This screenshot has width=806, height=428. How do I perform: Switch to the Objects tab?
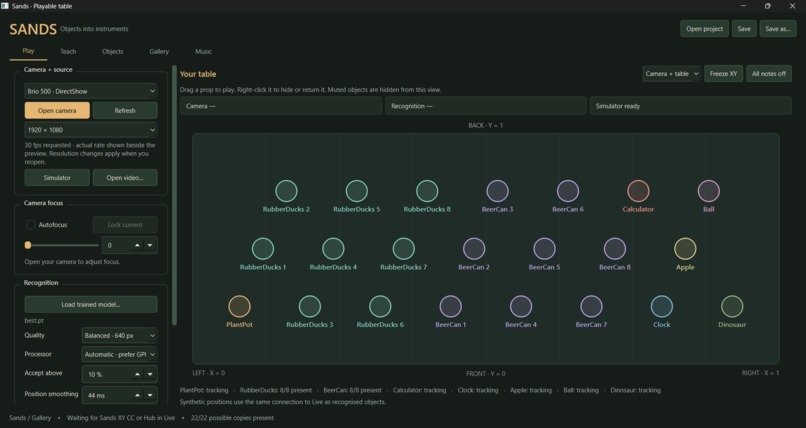[113, 51]
